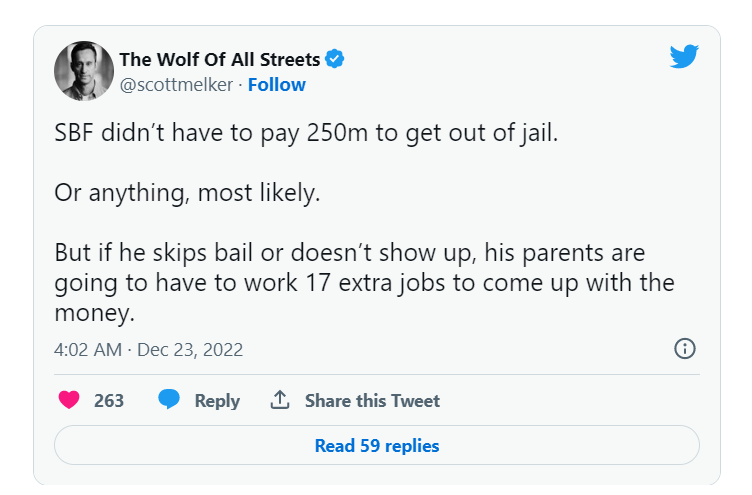
Task: Click the 4:02 AM time text
Action: click(x=89, y=350)
